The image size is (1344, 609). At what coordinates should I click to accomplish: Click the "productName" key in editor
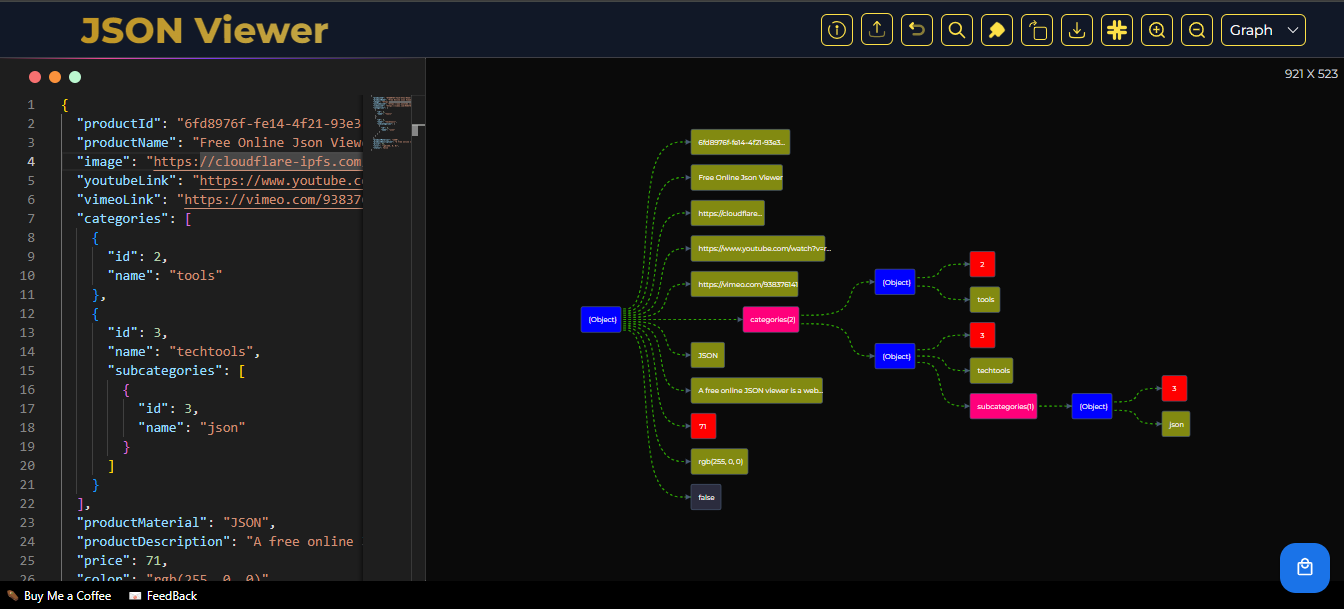(x=127, y=142)
